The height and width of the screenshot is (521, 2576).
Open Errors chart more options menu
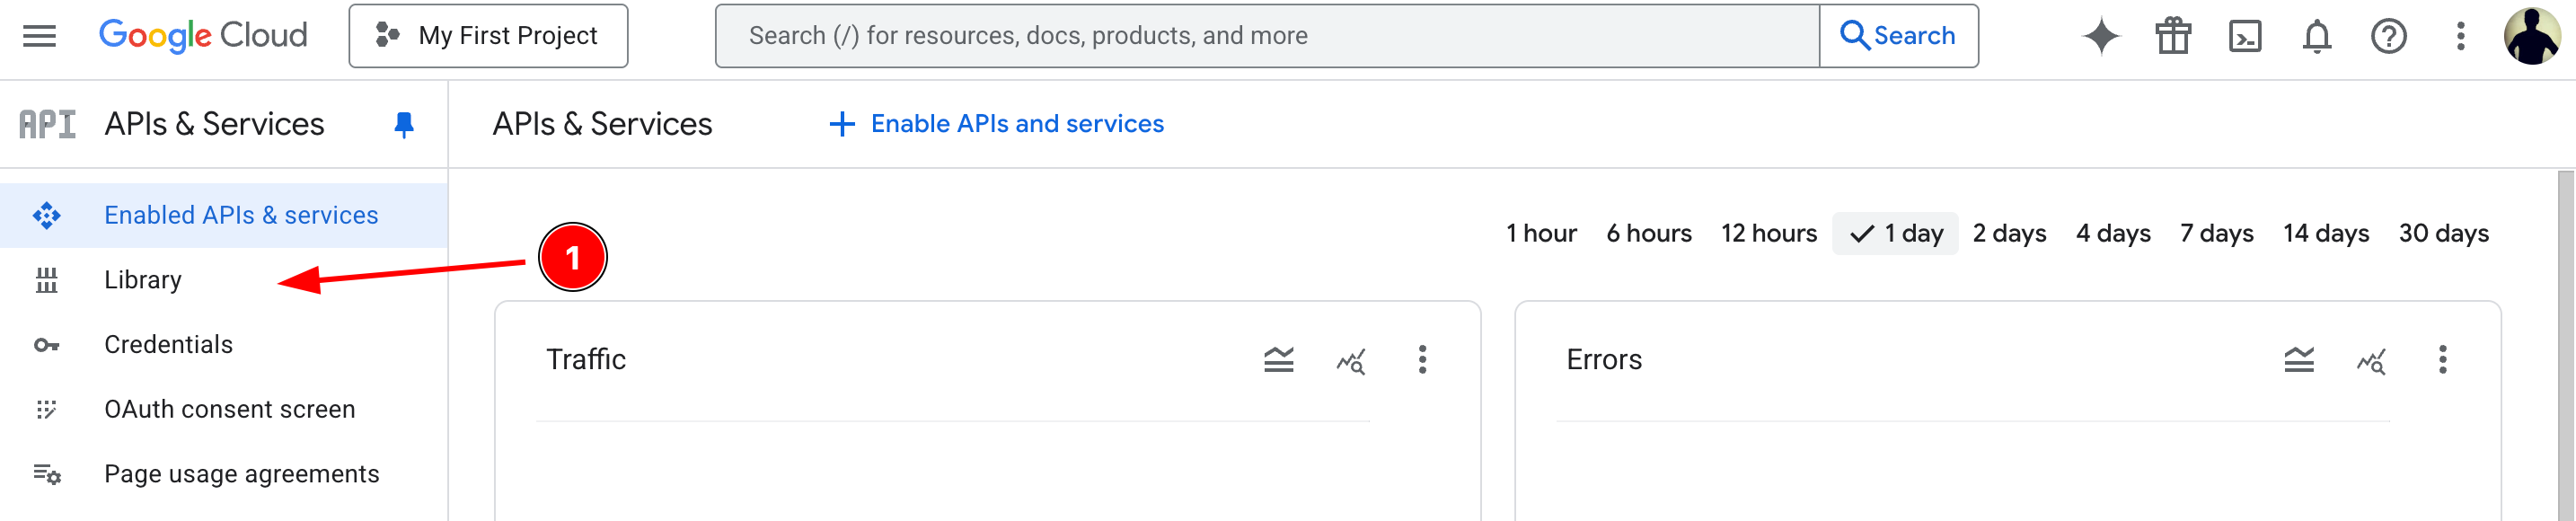pyautogui.click(x=2442, y=359)
